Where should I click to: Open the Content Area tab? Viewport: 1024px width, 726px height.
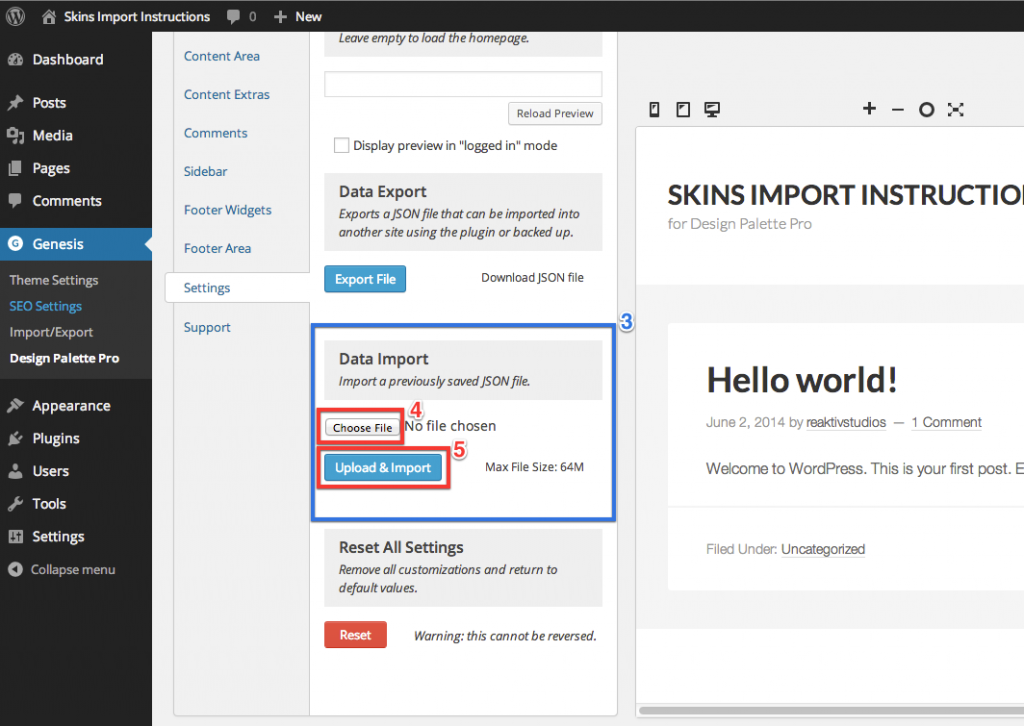[x=221, y=56]
